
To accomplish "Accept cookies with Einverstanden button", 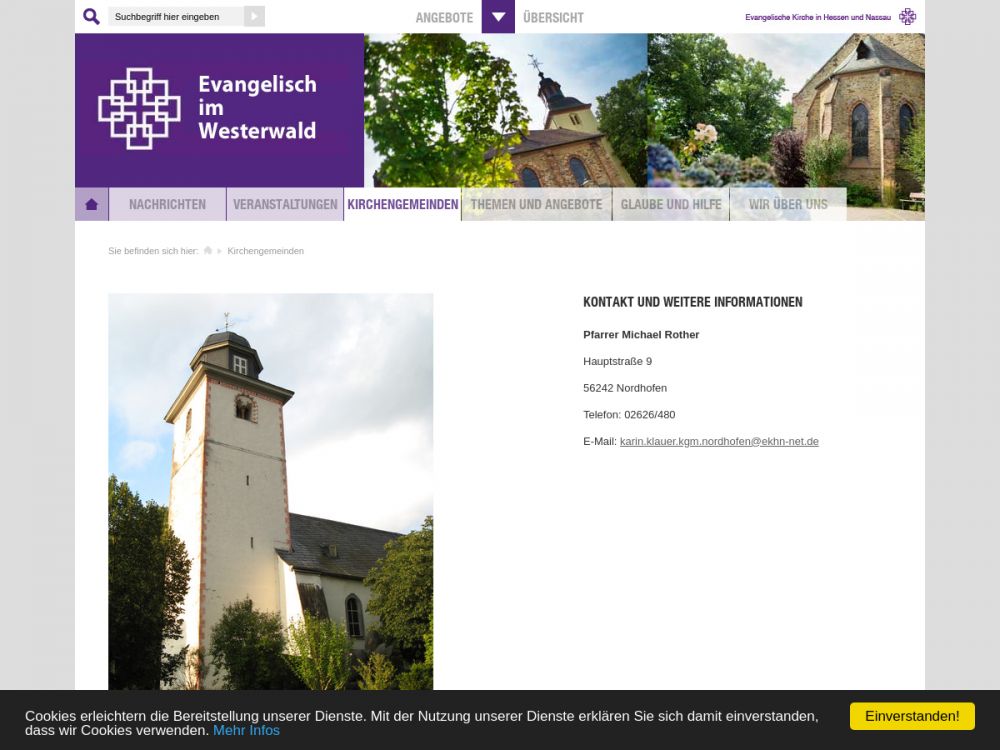I will [x=912, y=716].
